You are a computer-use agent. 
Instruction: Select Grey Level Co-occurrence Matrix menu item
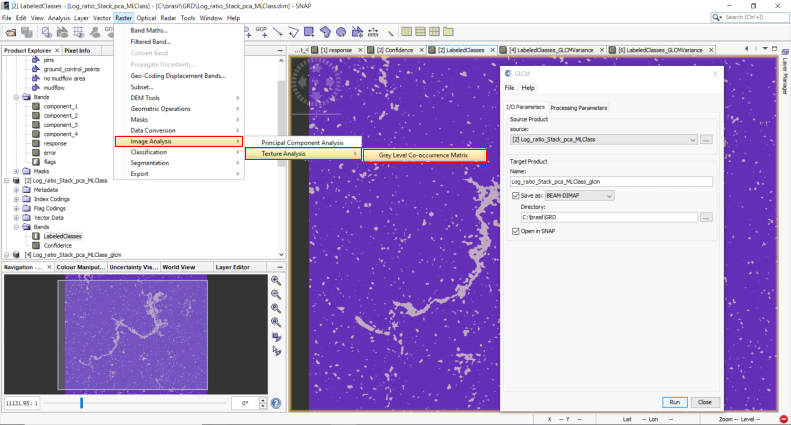(425, 155)
